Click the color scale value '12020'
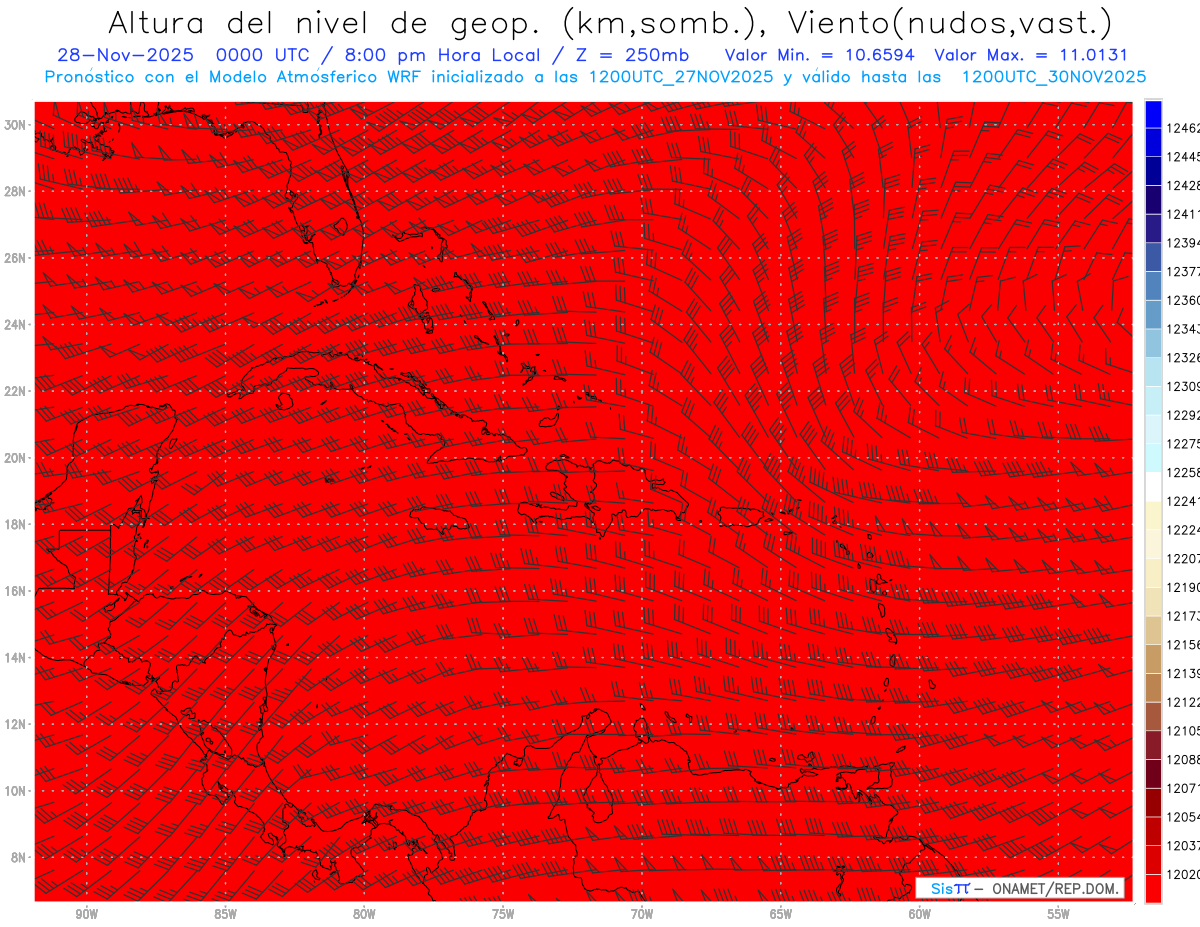 tap(1183, 874)
